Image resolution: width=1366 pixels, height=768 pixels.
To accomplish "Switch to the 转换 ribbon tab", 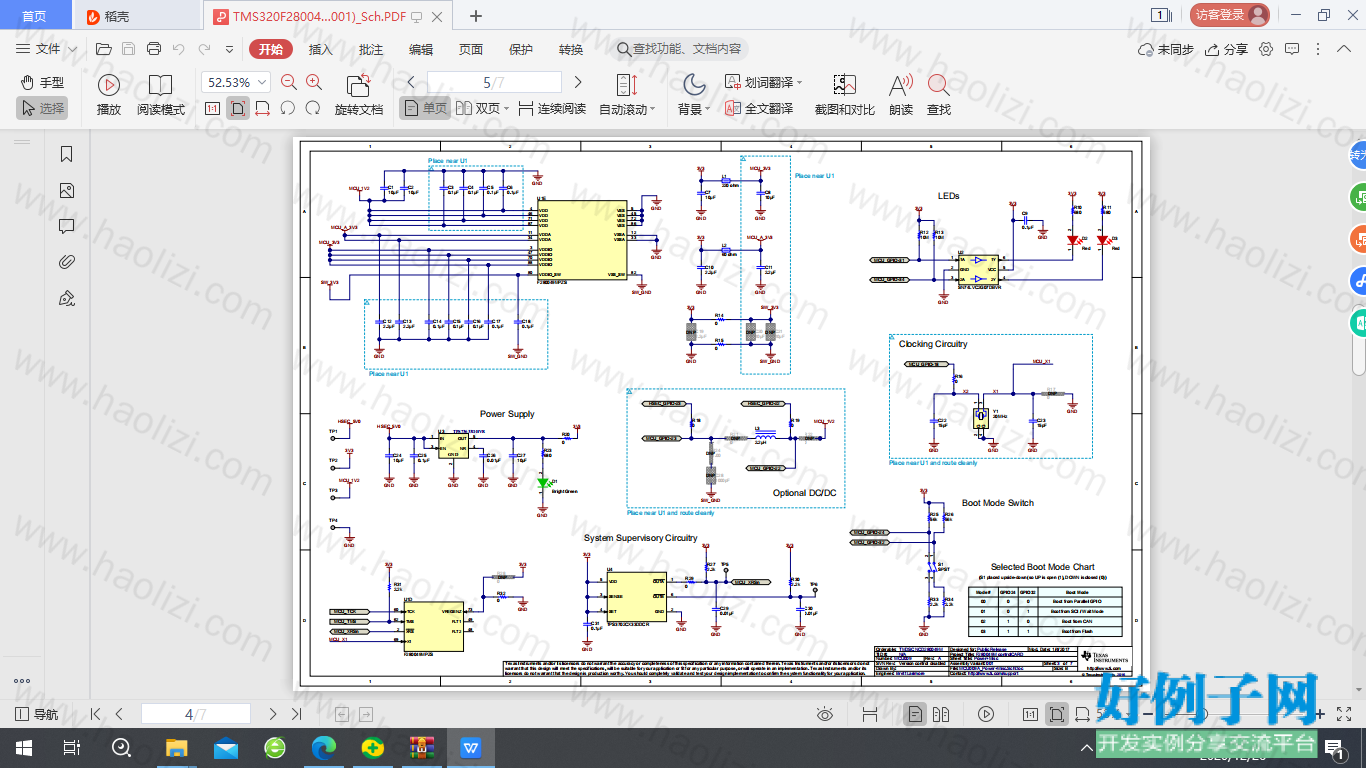I will 571,49.
